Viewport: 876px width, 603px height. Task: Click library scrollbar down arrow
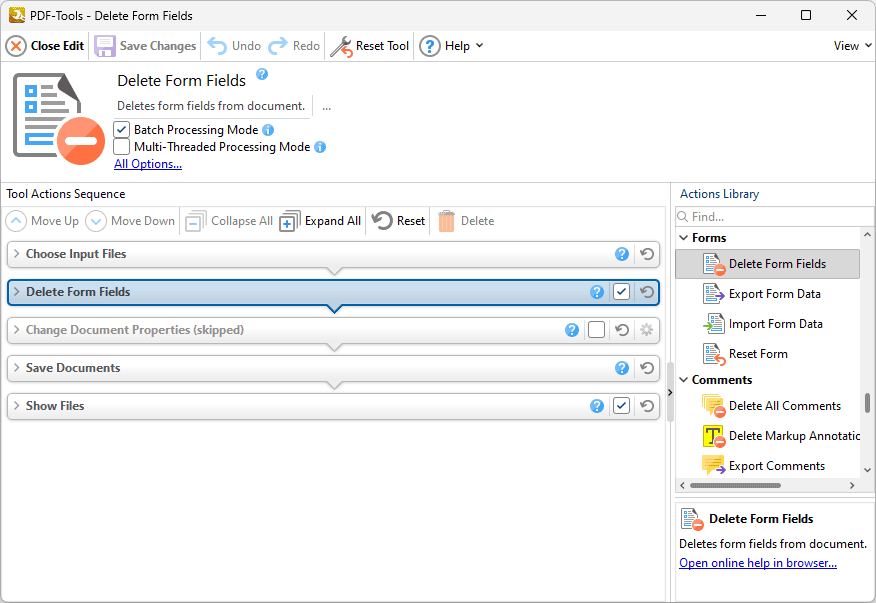click(867, 470)
